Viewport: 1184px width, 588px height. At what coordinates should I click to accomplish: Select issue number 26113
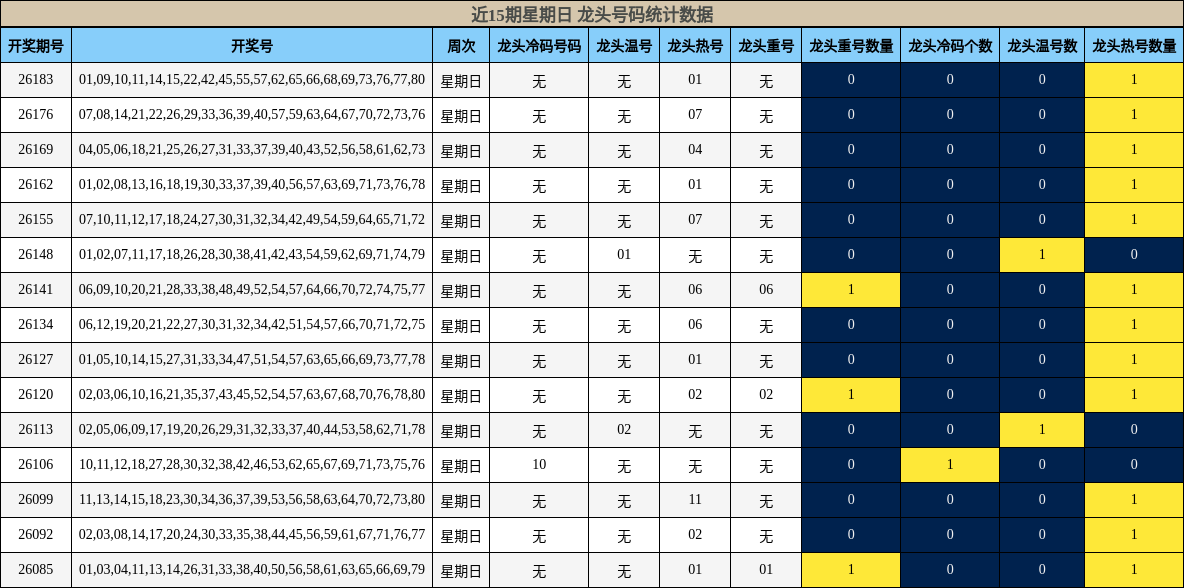point(35,430)
